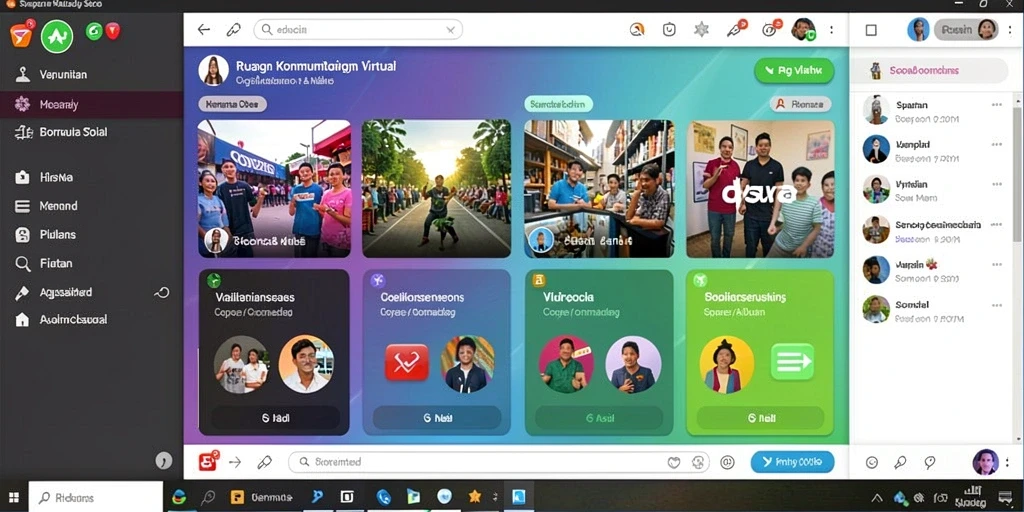Open the home icon in left sidebar
The image size is (1024, 512).
[x=22, y=320]
